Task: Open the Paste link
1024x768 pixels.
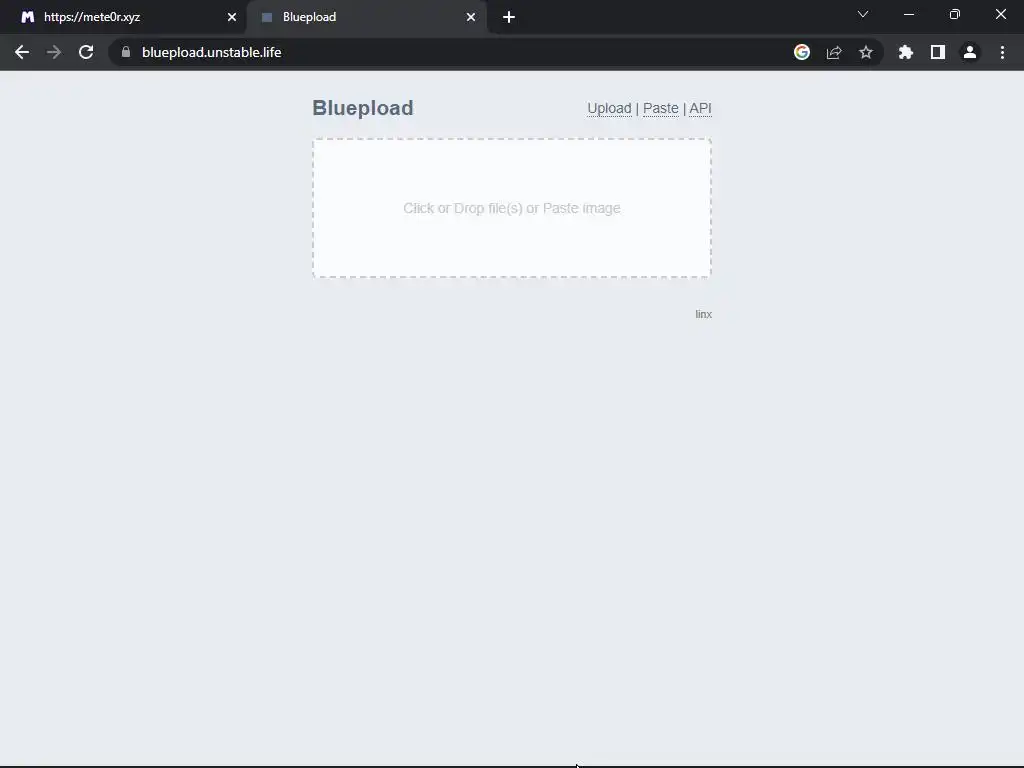Action: click(x=661, y=108)
